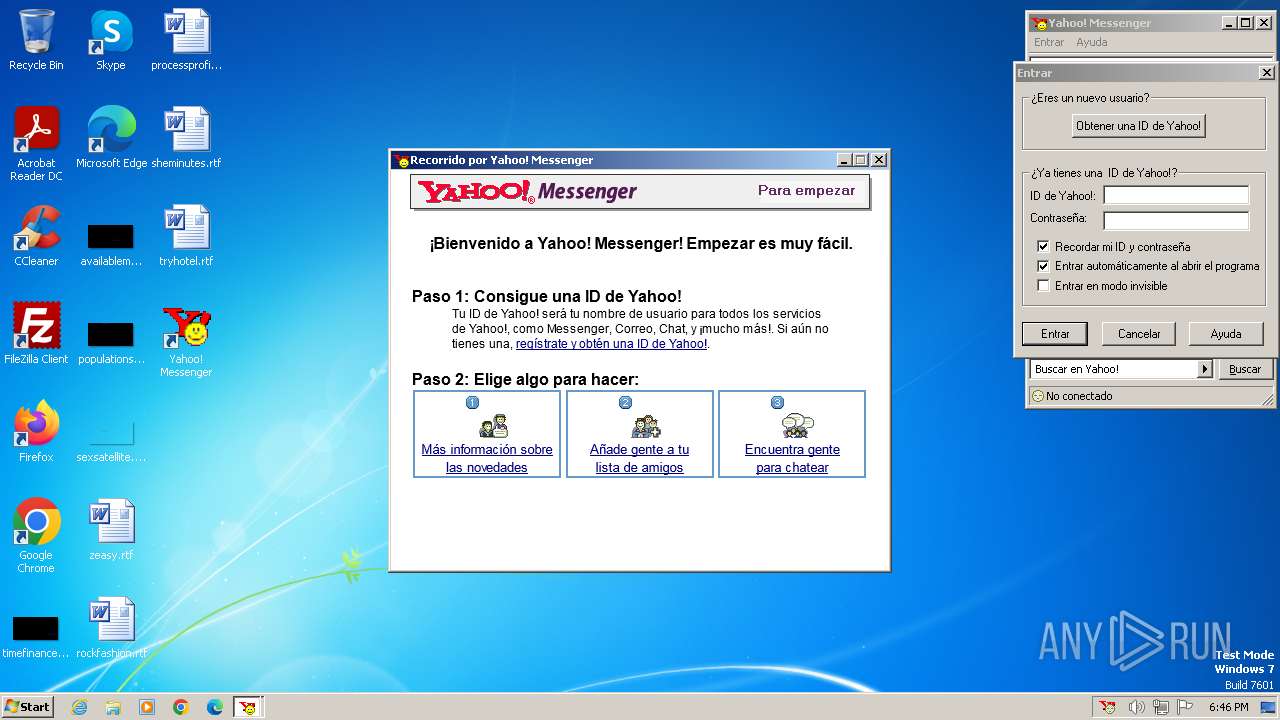Open the sheminutes.rtf file
Image resolution: width=1280 pixels, height=720 pixels.
click(x=186, y=138)
